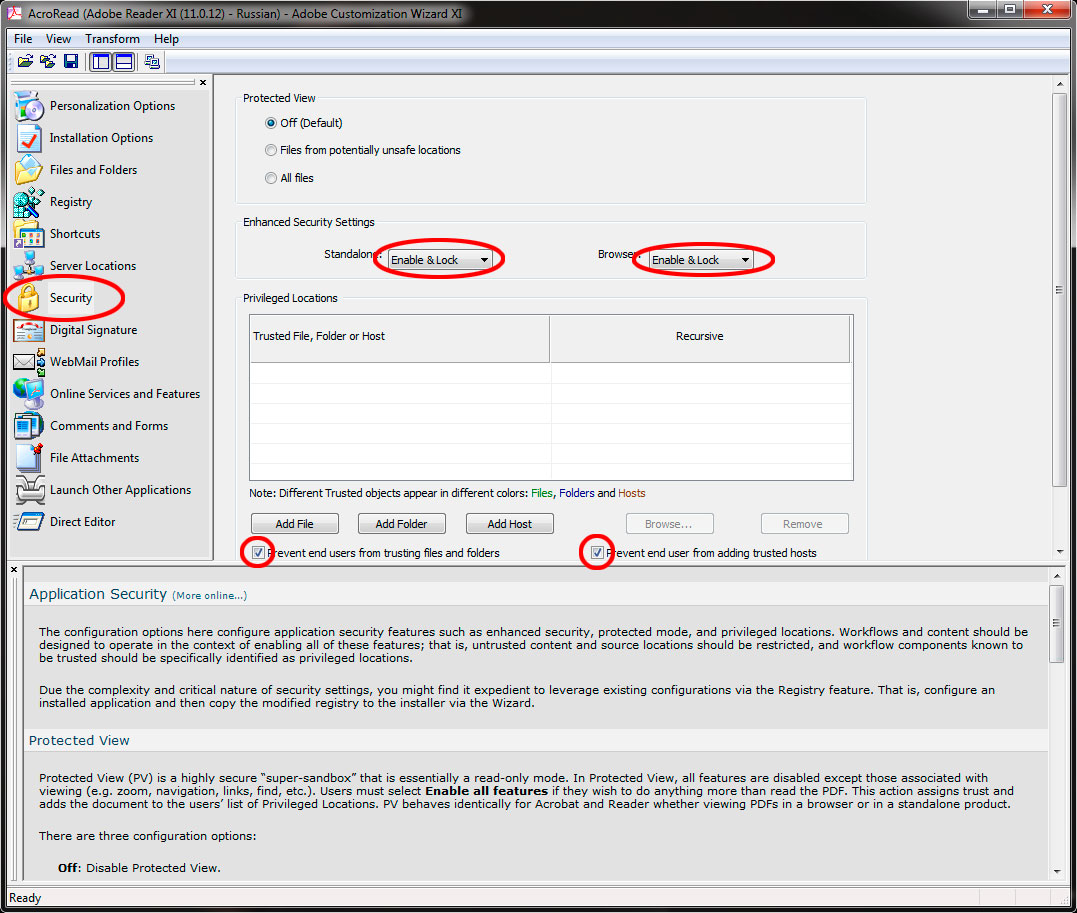Viewport: 1077px width, 913px height.
Task: Open the Shortcuts section
Action: [58, 234]
